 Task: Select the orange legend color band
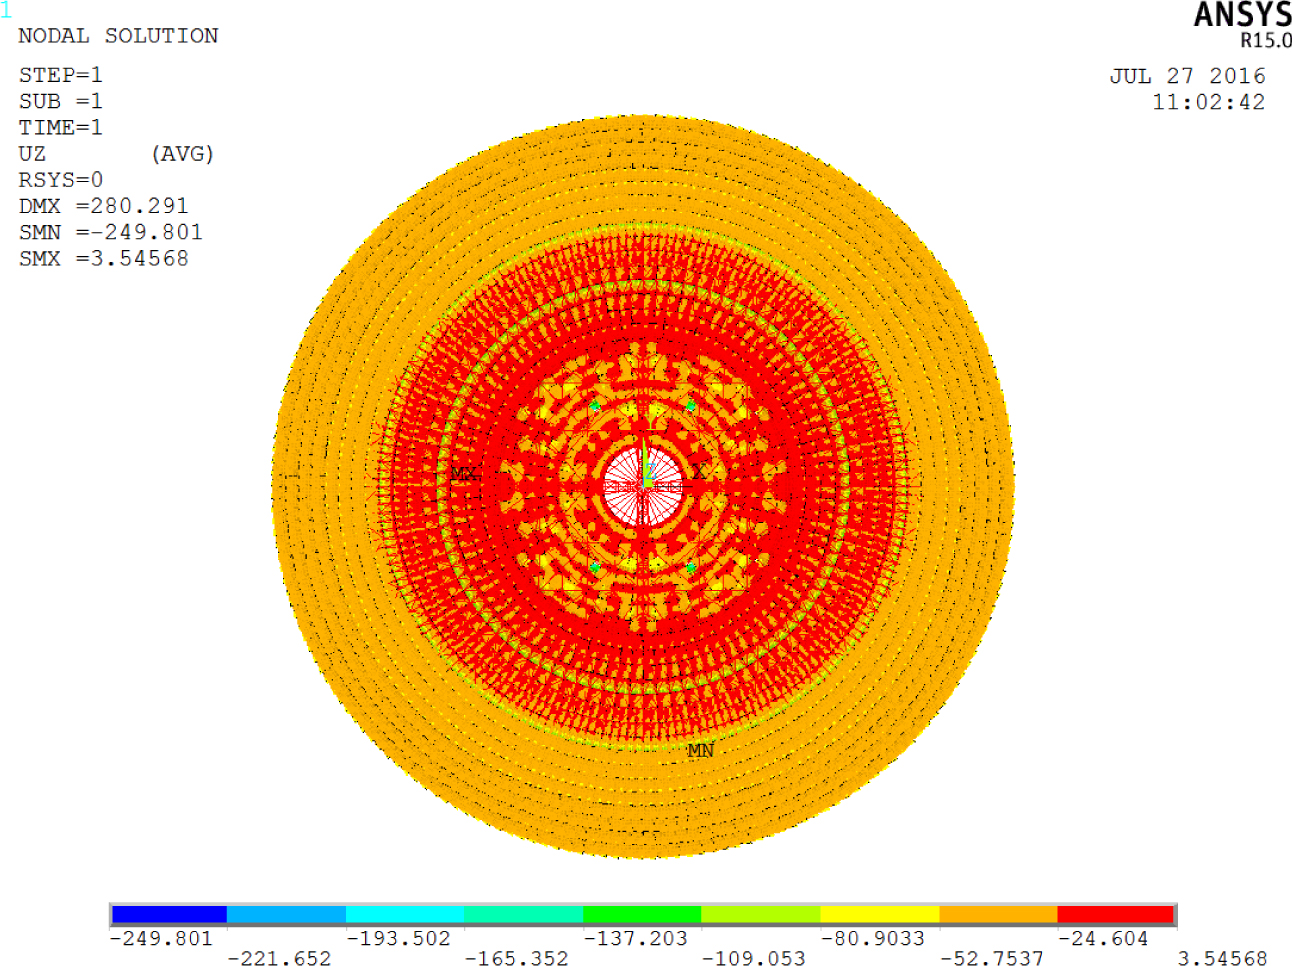click(997, 914)
